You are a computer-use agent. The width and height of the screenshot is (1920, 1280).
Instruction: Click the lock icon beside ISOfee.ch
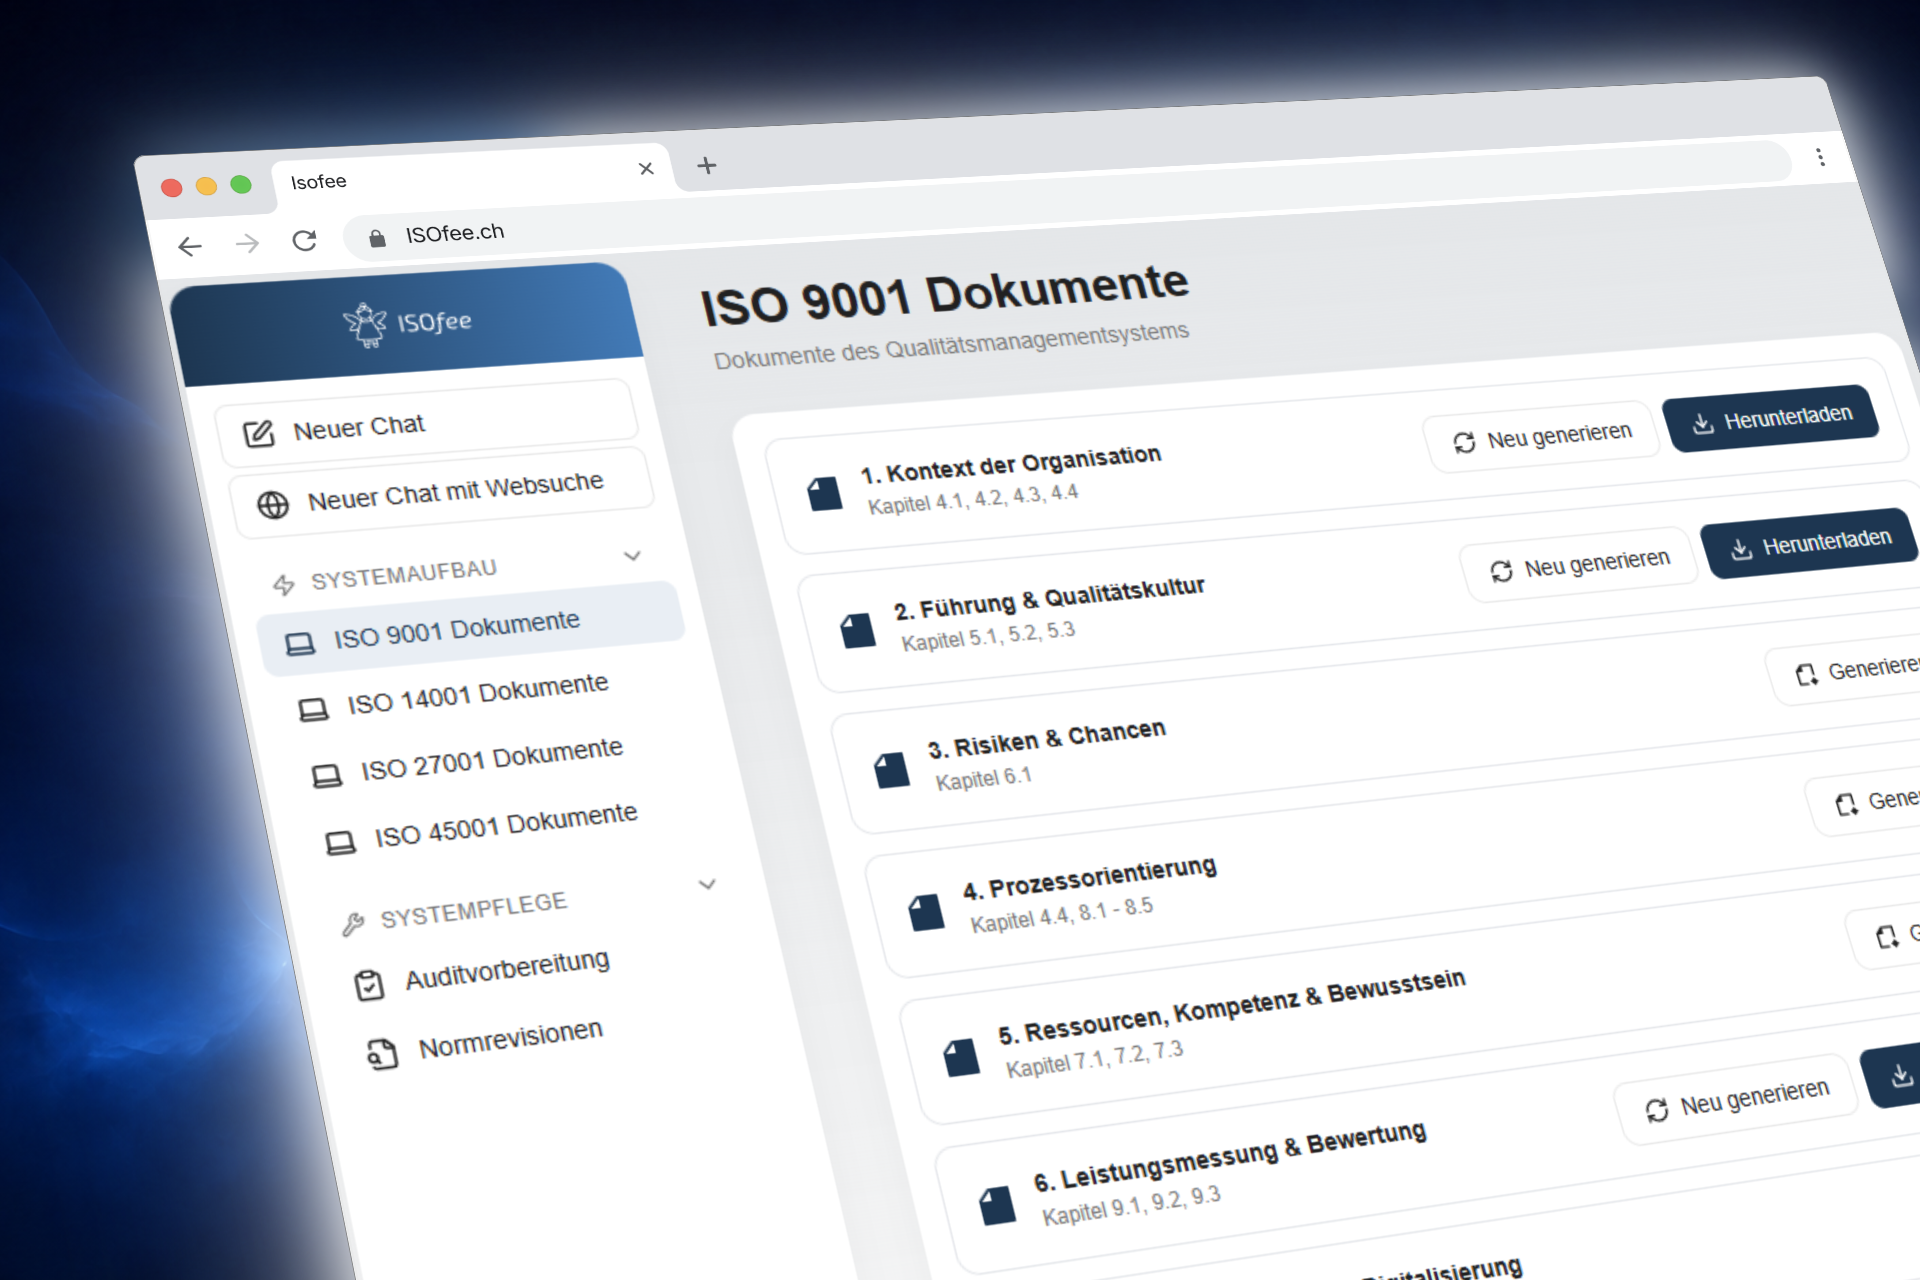(377, 237)
